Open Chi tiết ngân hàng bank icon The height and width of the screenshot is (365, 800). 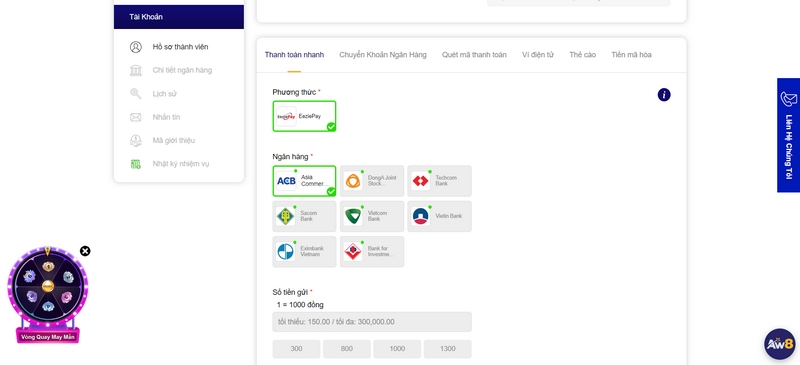pos(136,70)
